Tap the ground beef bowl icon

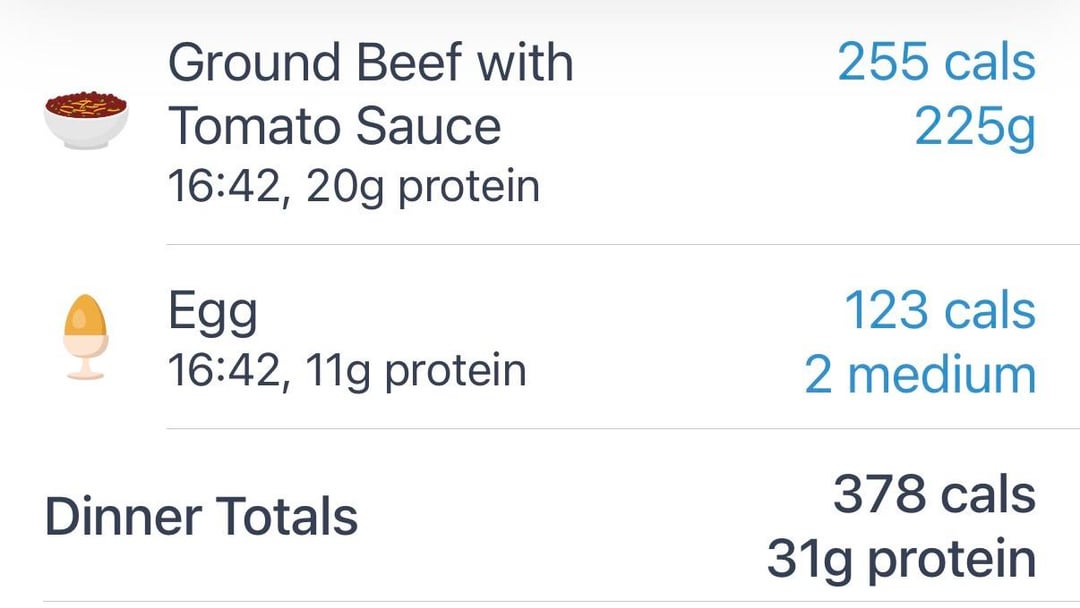tap(86, 119)
